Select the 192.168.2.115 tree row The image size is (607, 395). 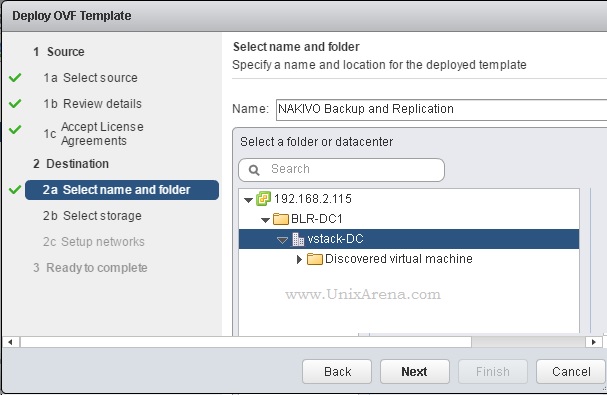coord(409,199)
